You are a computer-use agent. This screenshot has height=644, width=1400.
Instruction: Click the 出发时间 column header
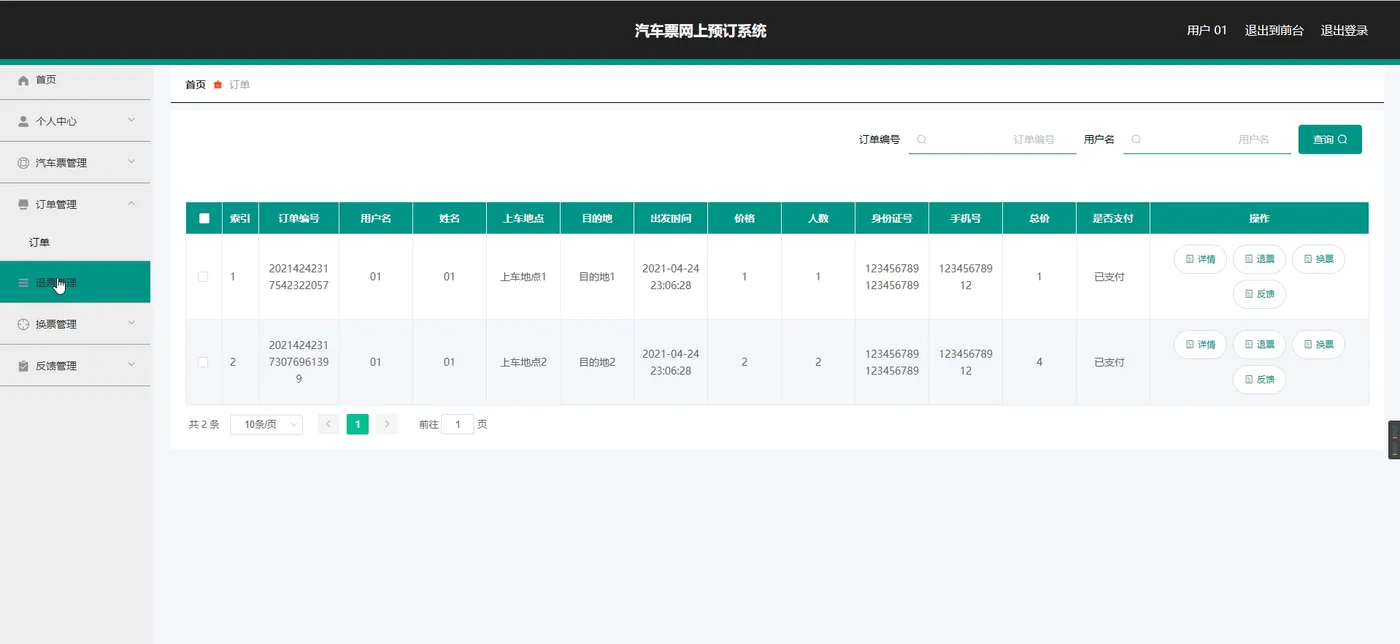click(671, 218)
